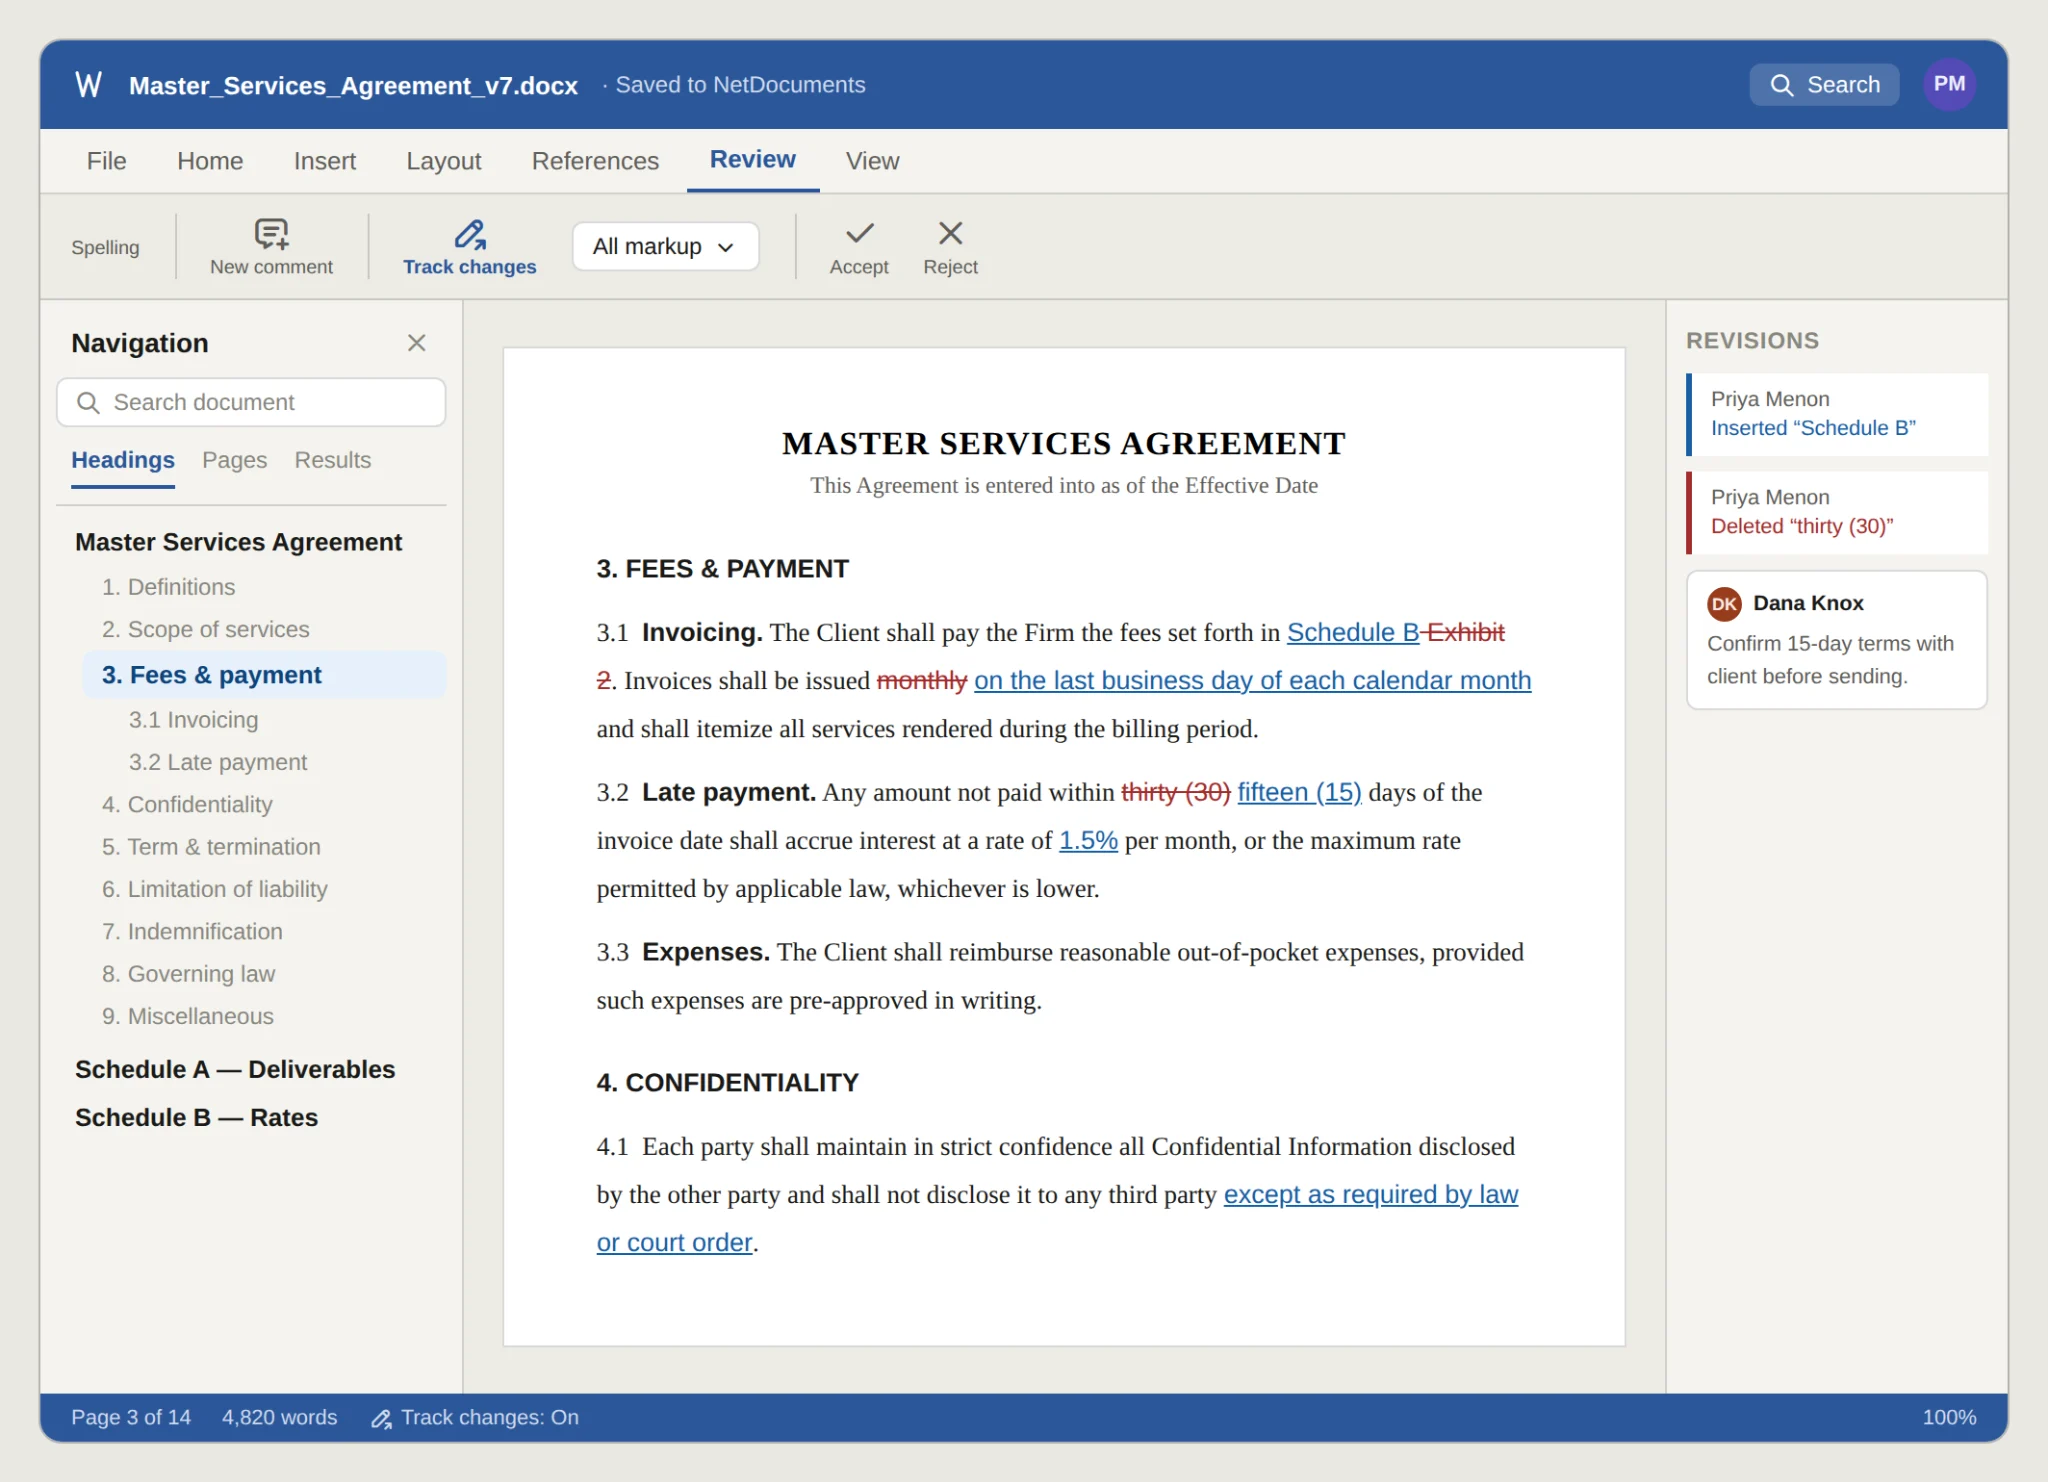Image resolution: width=2048 pixels, height=1482 pixels.
Task: Jump to 3.2 Late payment subheading
Action: [x=217, y=762]
